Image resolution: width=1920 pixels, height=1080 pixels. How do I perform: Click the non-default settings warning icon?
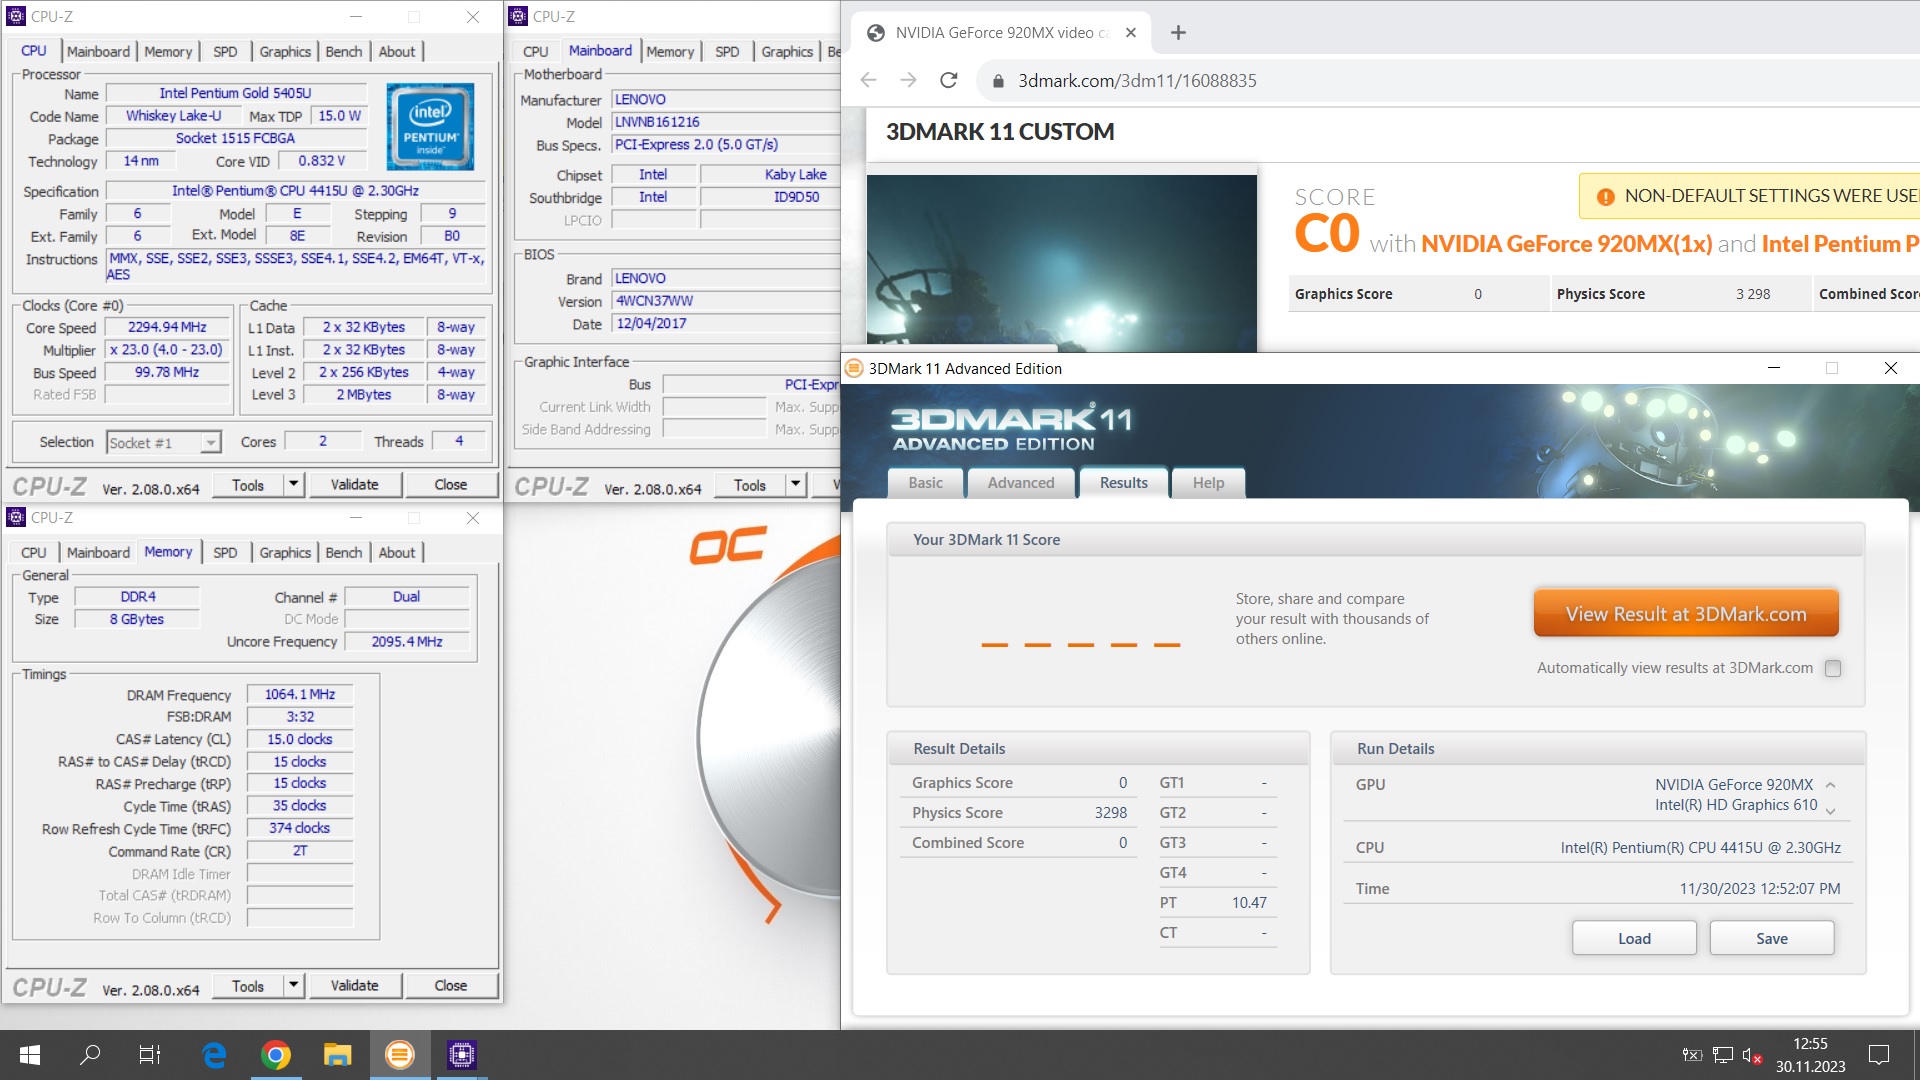click(x=1605, y=197)
